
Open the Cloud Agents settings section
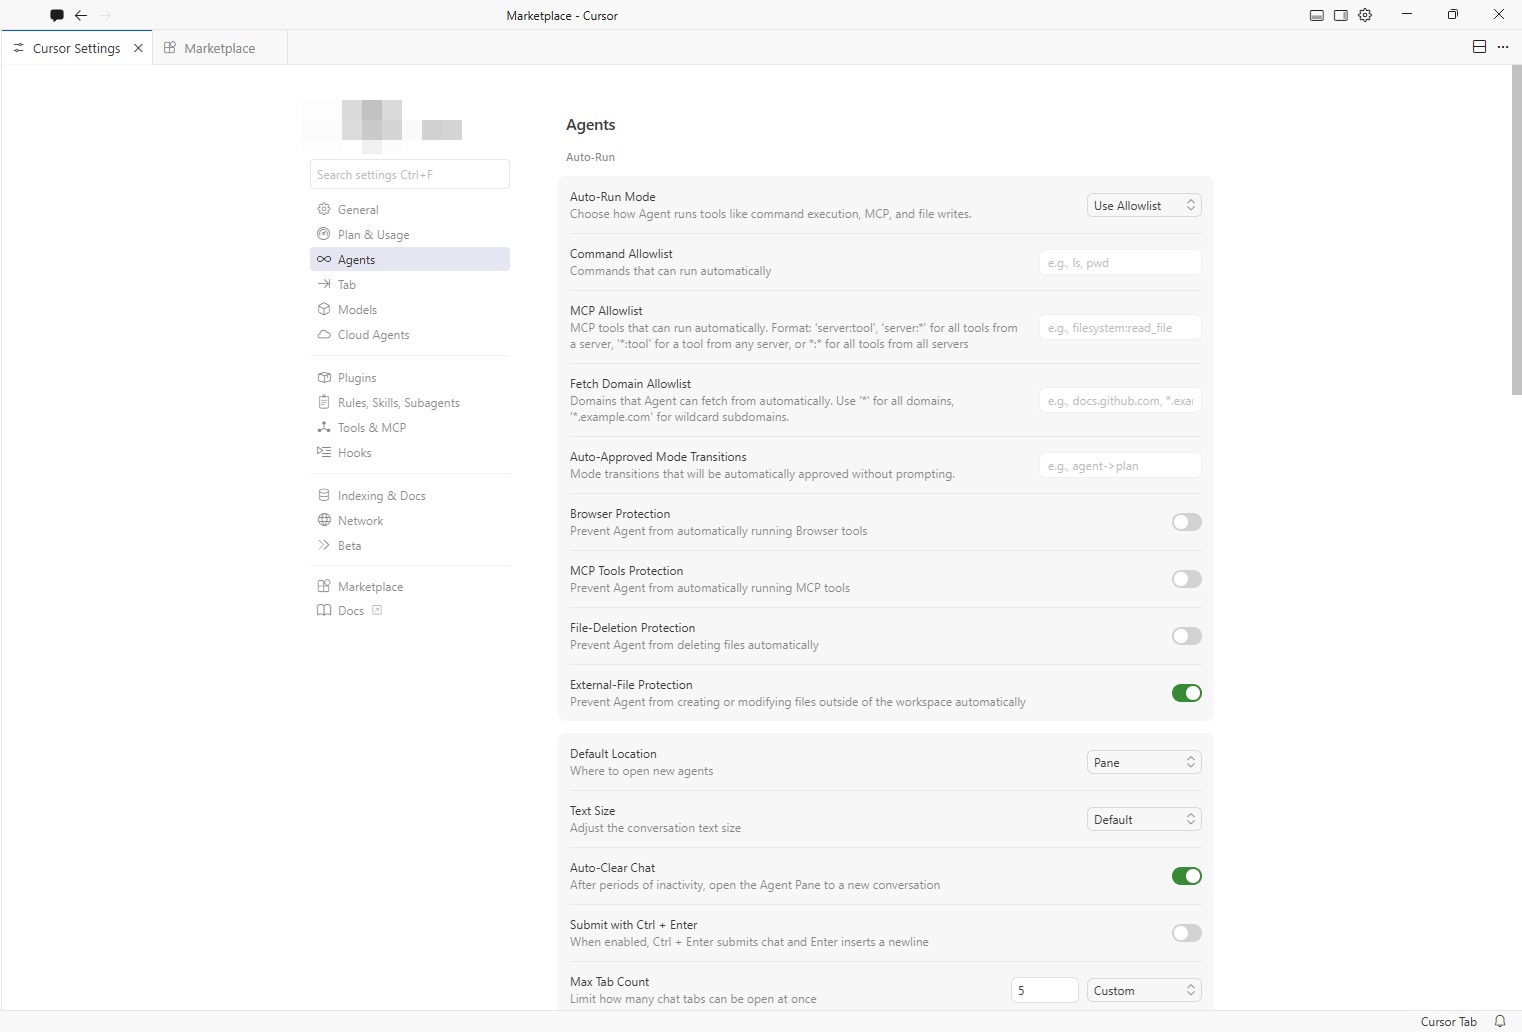pyautogui.click(x=410, y=334)
